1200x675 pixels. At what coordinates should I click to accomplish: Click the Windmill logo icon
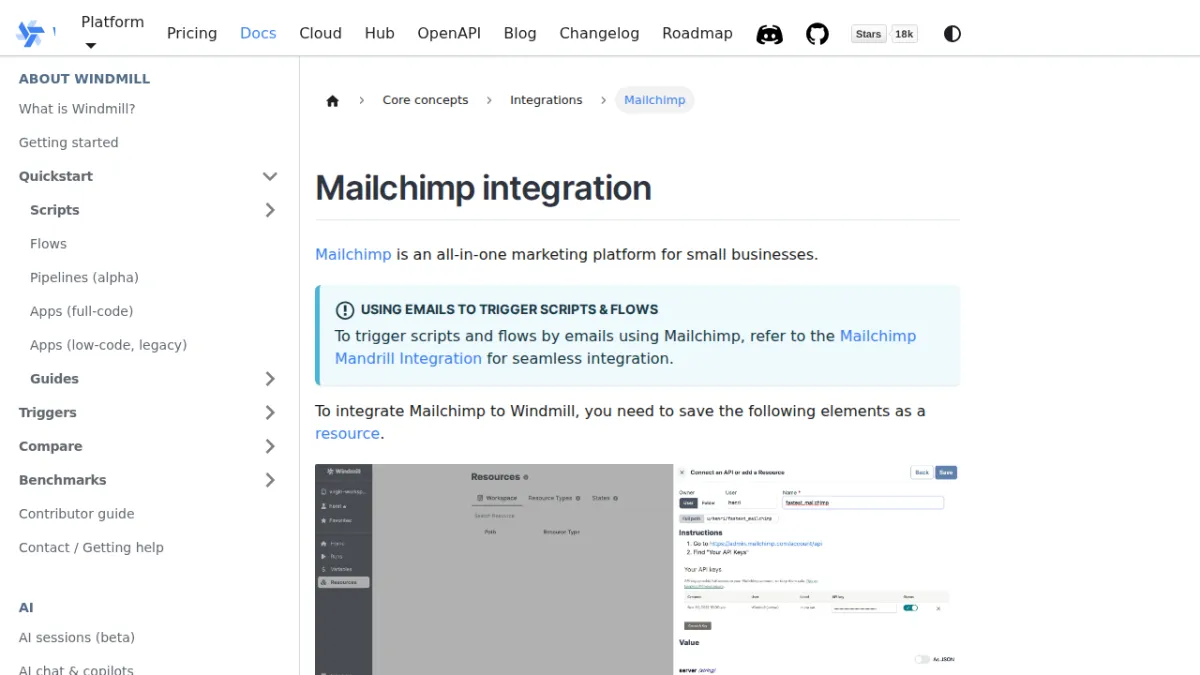[30, 33]
